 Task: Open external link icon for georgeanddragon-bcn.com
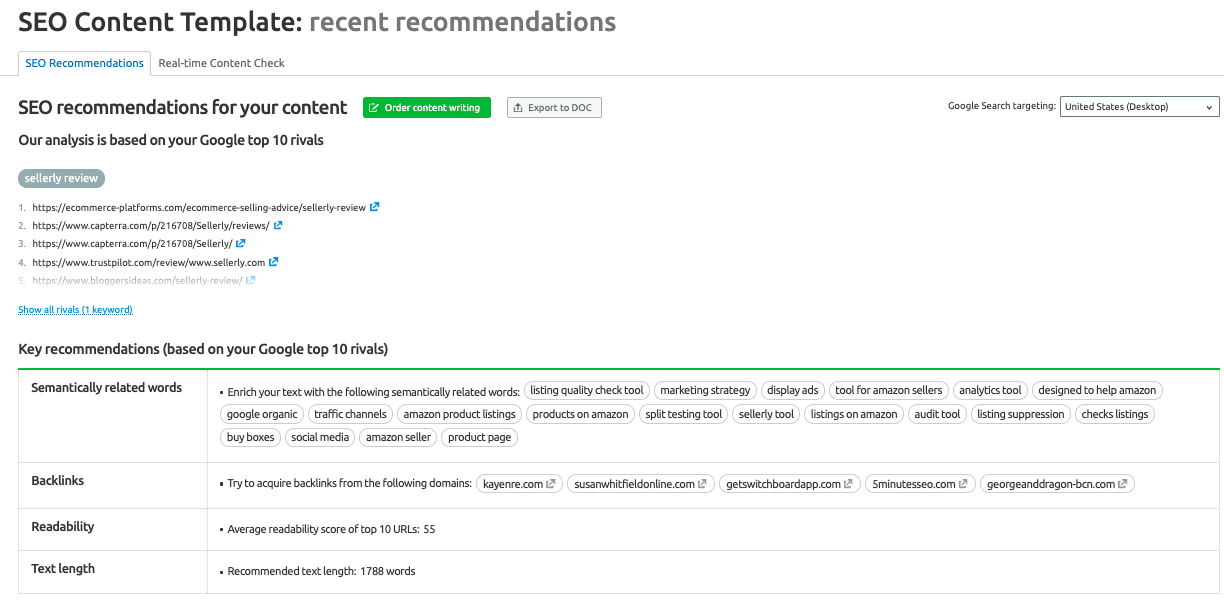[x=1123, y=484]
